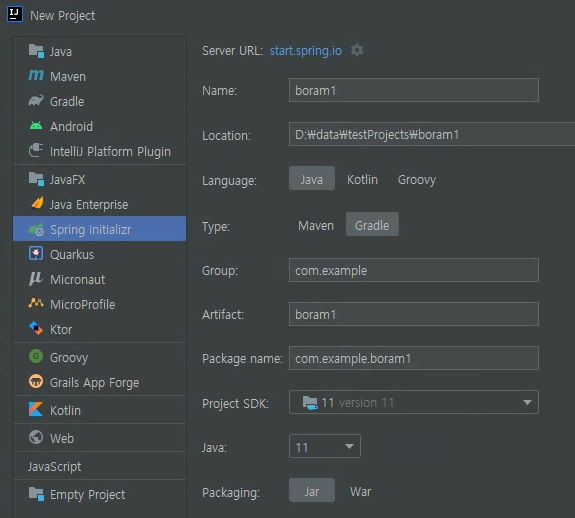Screen dimensions: 575x518
Task: Select Jar packaging
Action: pos(312,490)
